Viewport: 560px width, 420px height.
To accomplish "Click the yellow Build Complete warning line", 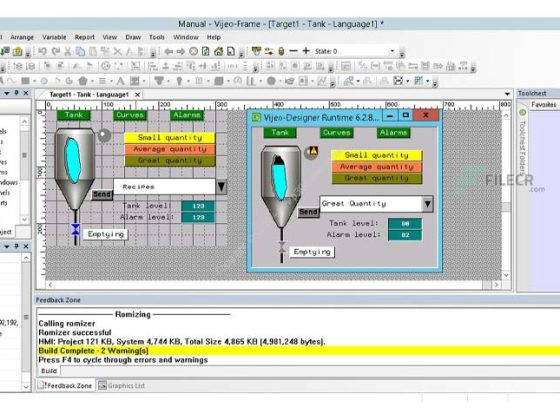I will (x=299, y=350).
